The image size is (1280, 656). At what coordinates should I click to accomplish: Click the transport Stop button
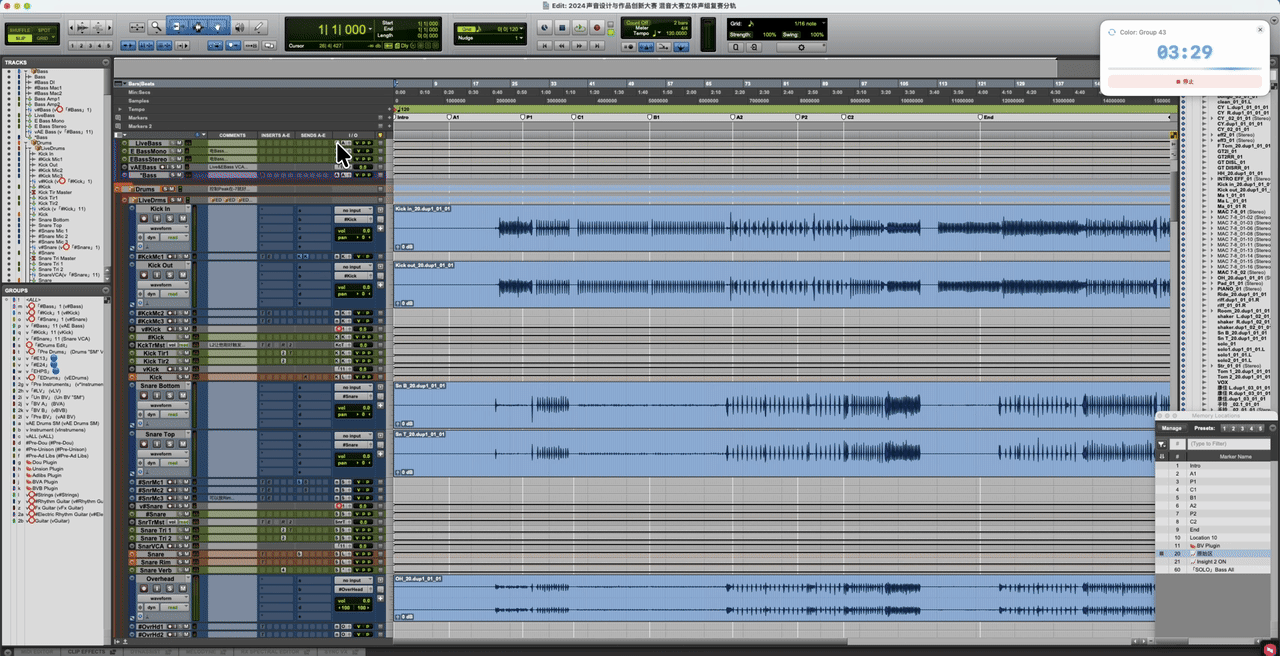tap(562, 27)
